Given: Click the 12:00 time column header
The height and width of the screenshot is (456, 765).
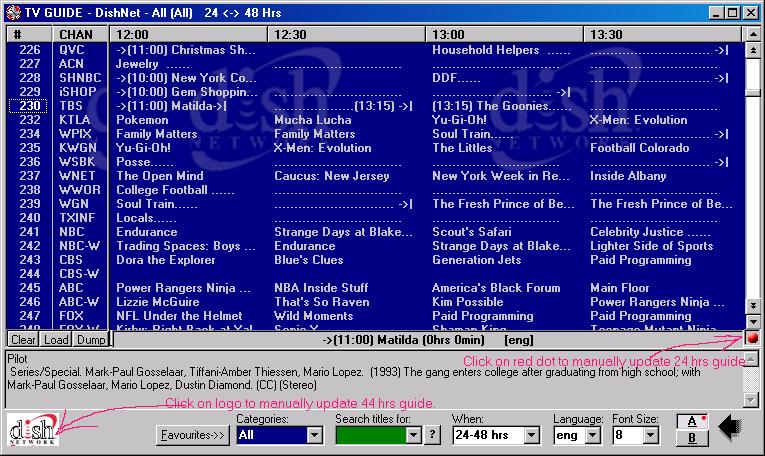Looking at the screenshot, I should pos(189,35).
